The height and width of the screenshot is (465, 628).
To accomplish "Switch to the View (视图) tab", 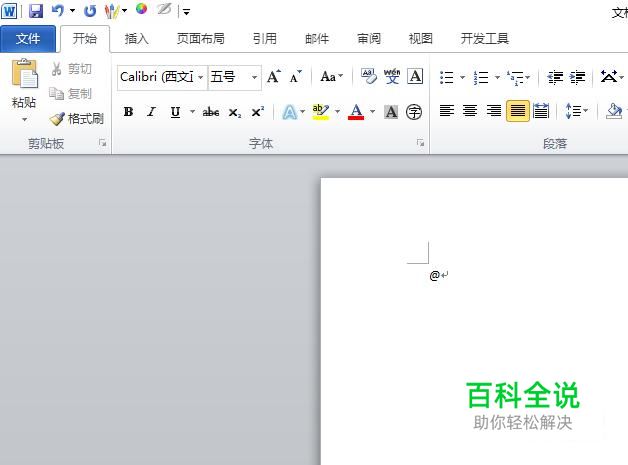I will tap(421, 39).
